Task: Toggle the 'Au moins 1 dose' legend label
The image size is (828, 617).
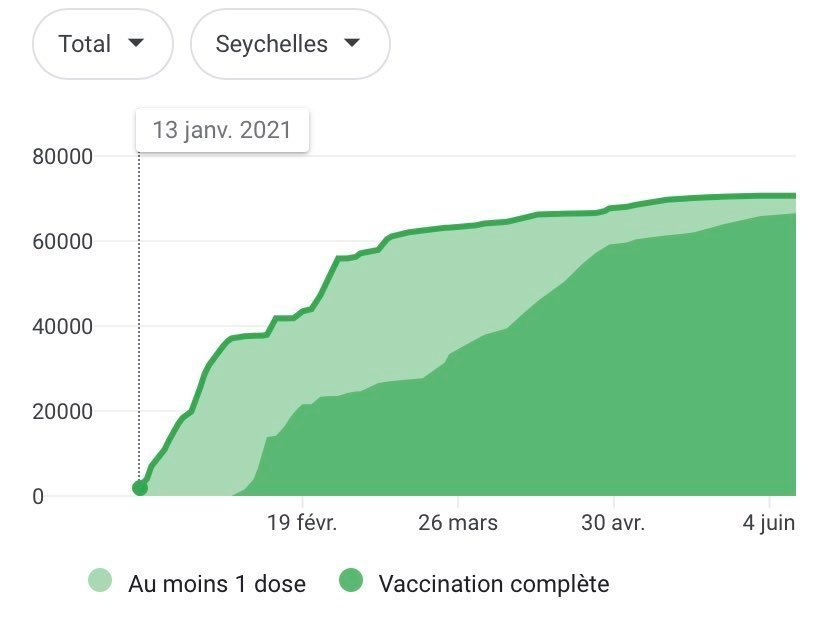Action: [x=217, y=584]
